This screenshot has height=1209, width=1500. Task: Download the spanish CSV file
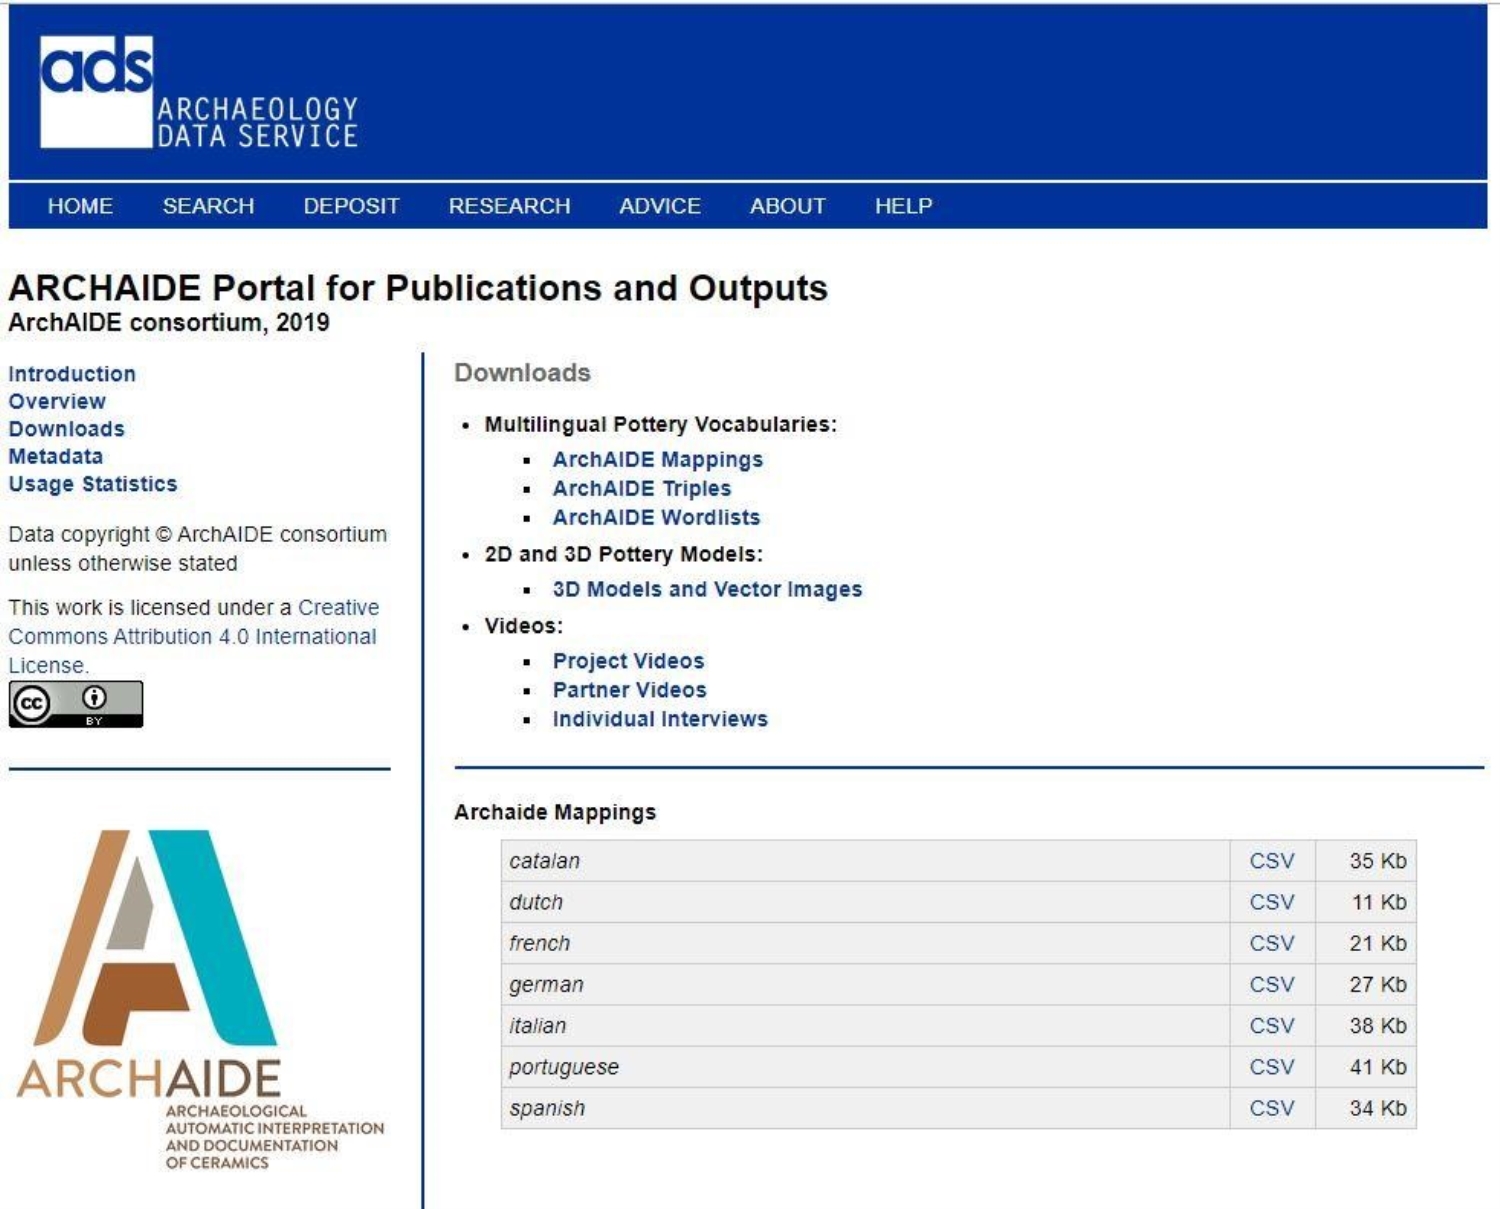pos(1272,1108)
